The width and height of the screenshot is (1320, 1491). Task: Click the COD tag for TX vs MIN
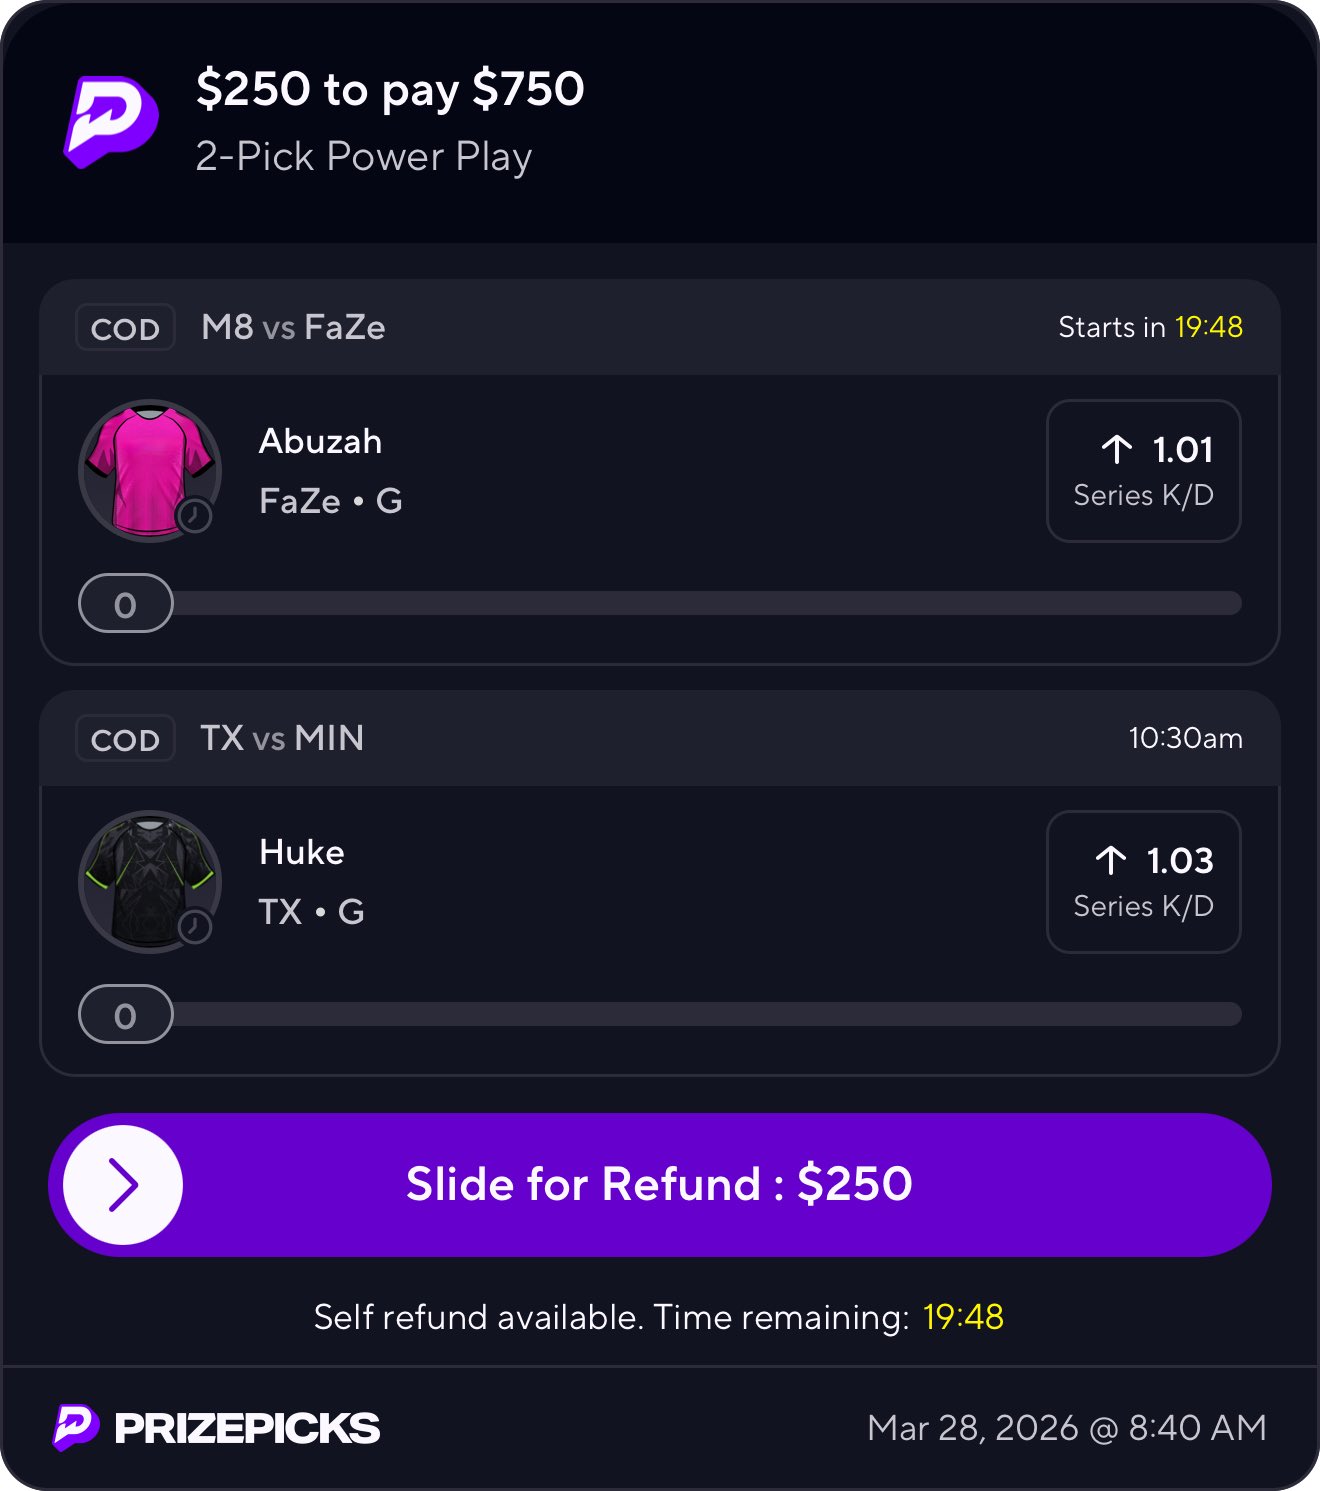[x=125, y=739]
